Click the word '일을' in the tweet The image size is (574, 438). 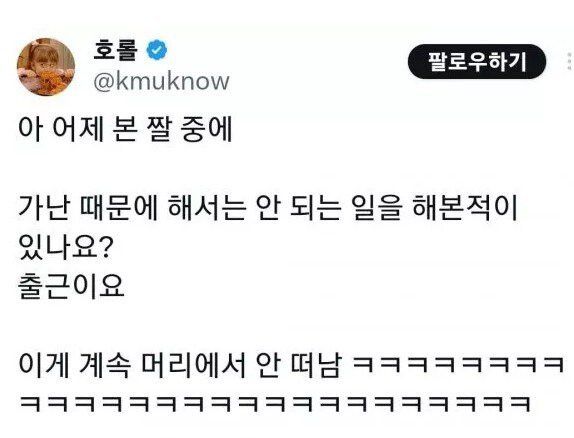(376, 208)
